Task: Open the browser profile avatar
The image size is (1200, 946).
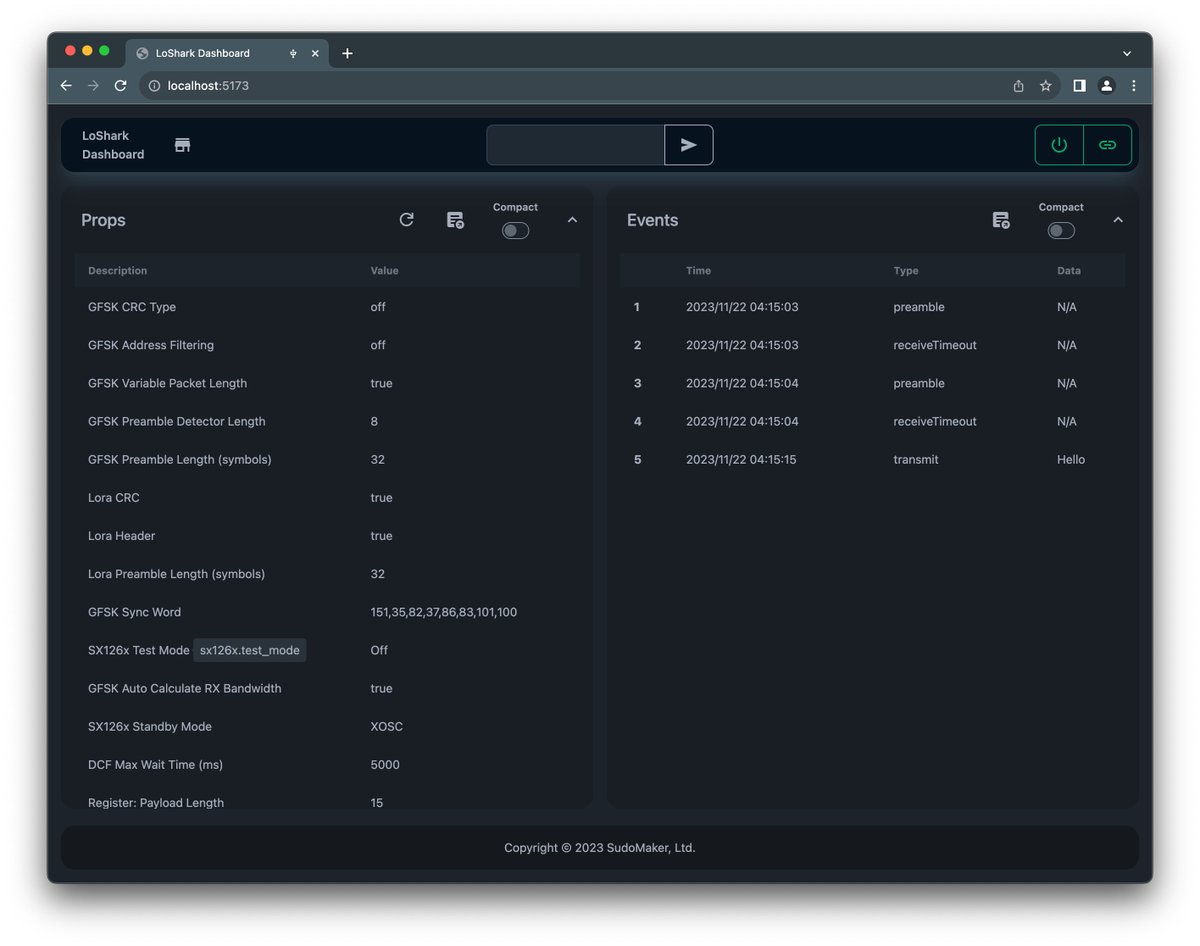Action: pyautogui.click(x=1106, y=86)
